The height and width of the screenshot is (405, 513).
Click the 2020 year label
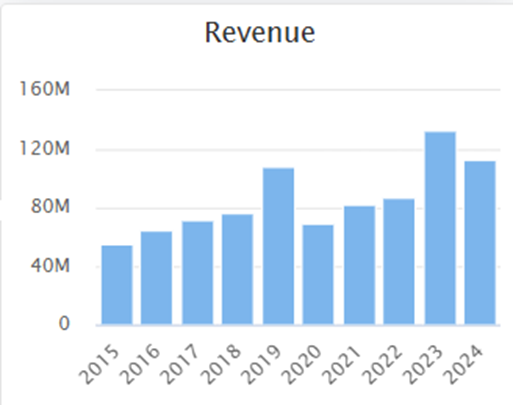tap(301, 365)
